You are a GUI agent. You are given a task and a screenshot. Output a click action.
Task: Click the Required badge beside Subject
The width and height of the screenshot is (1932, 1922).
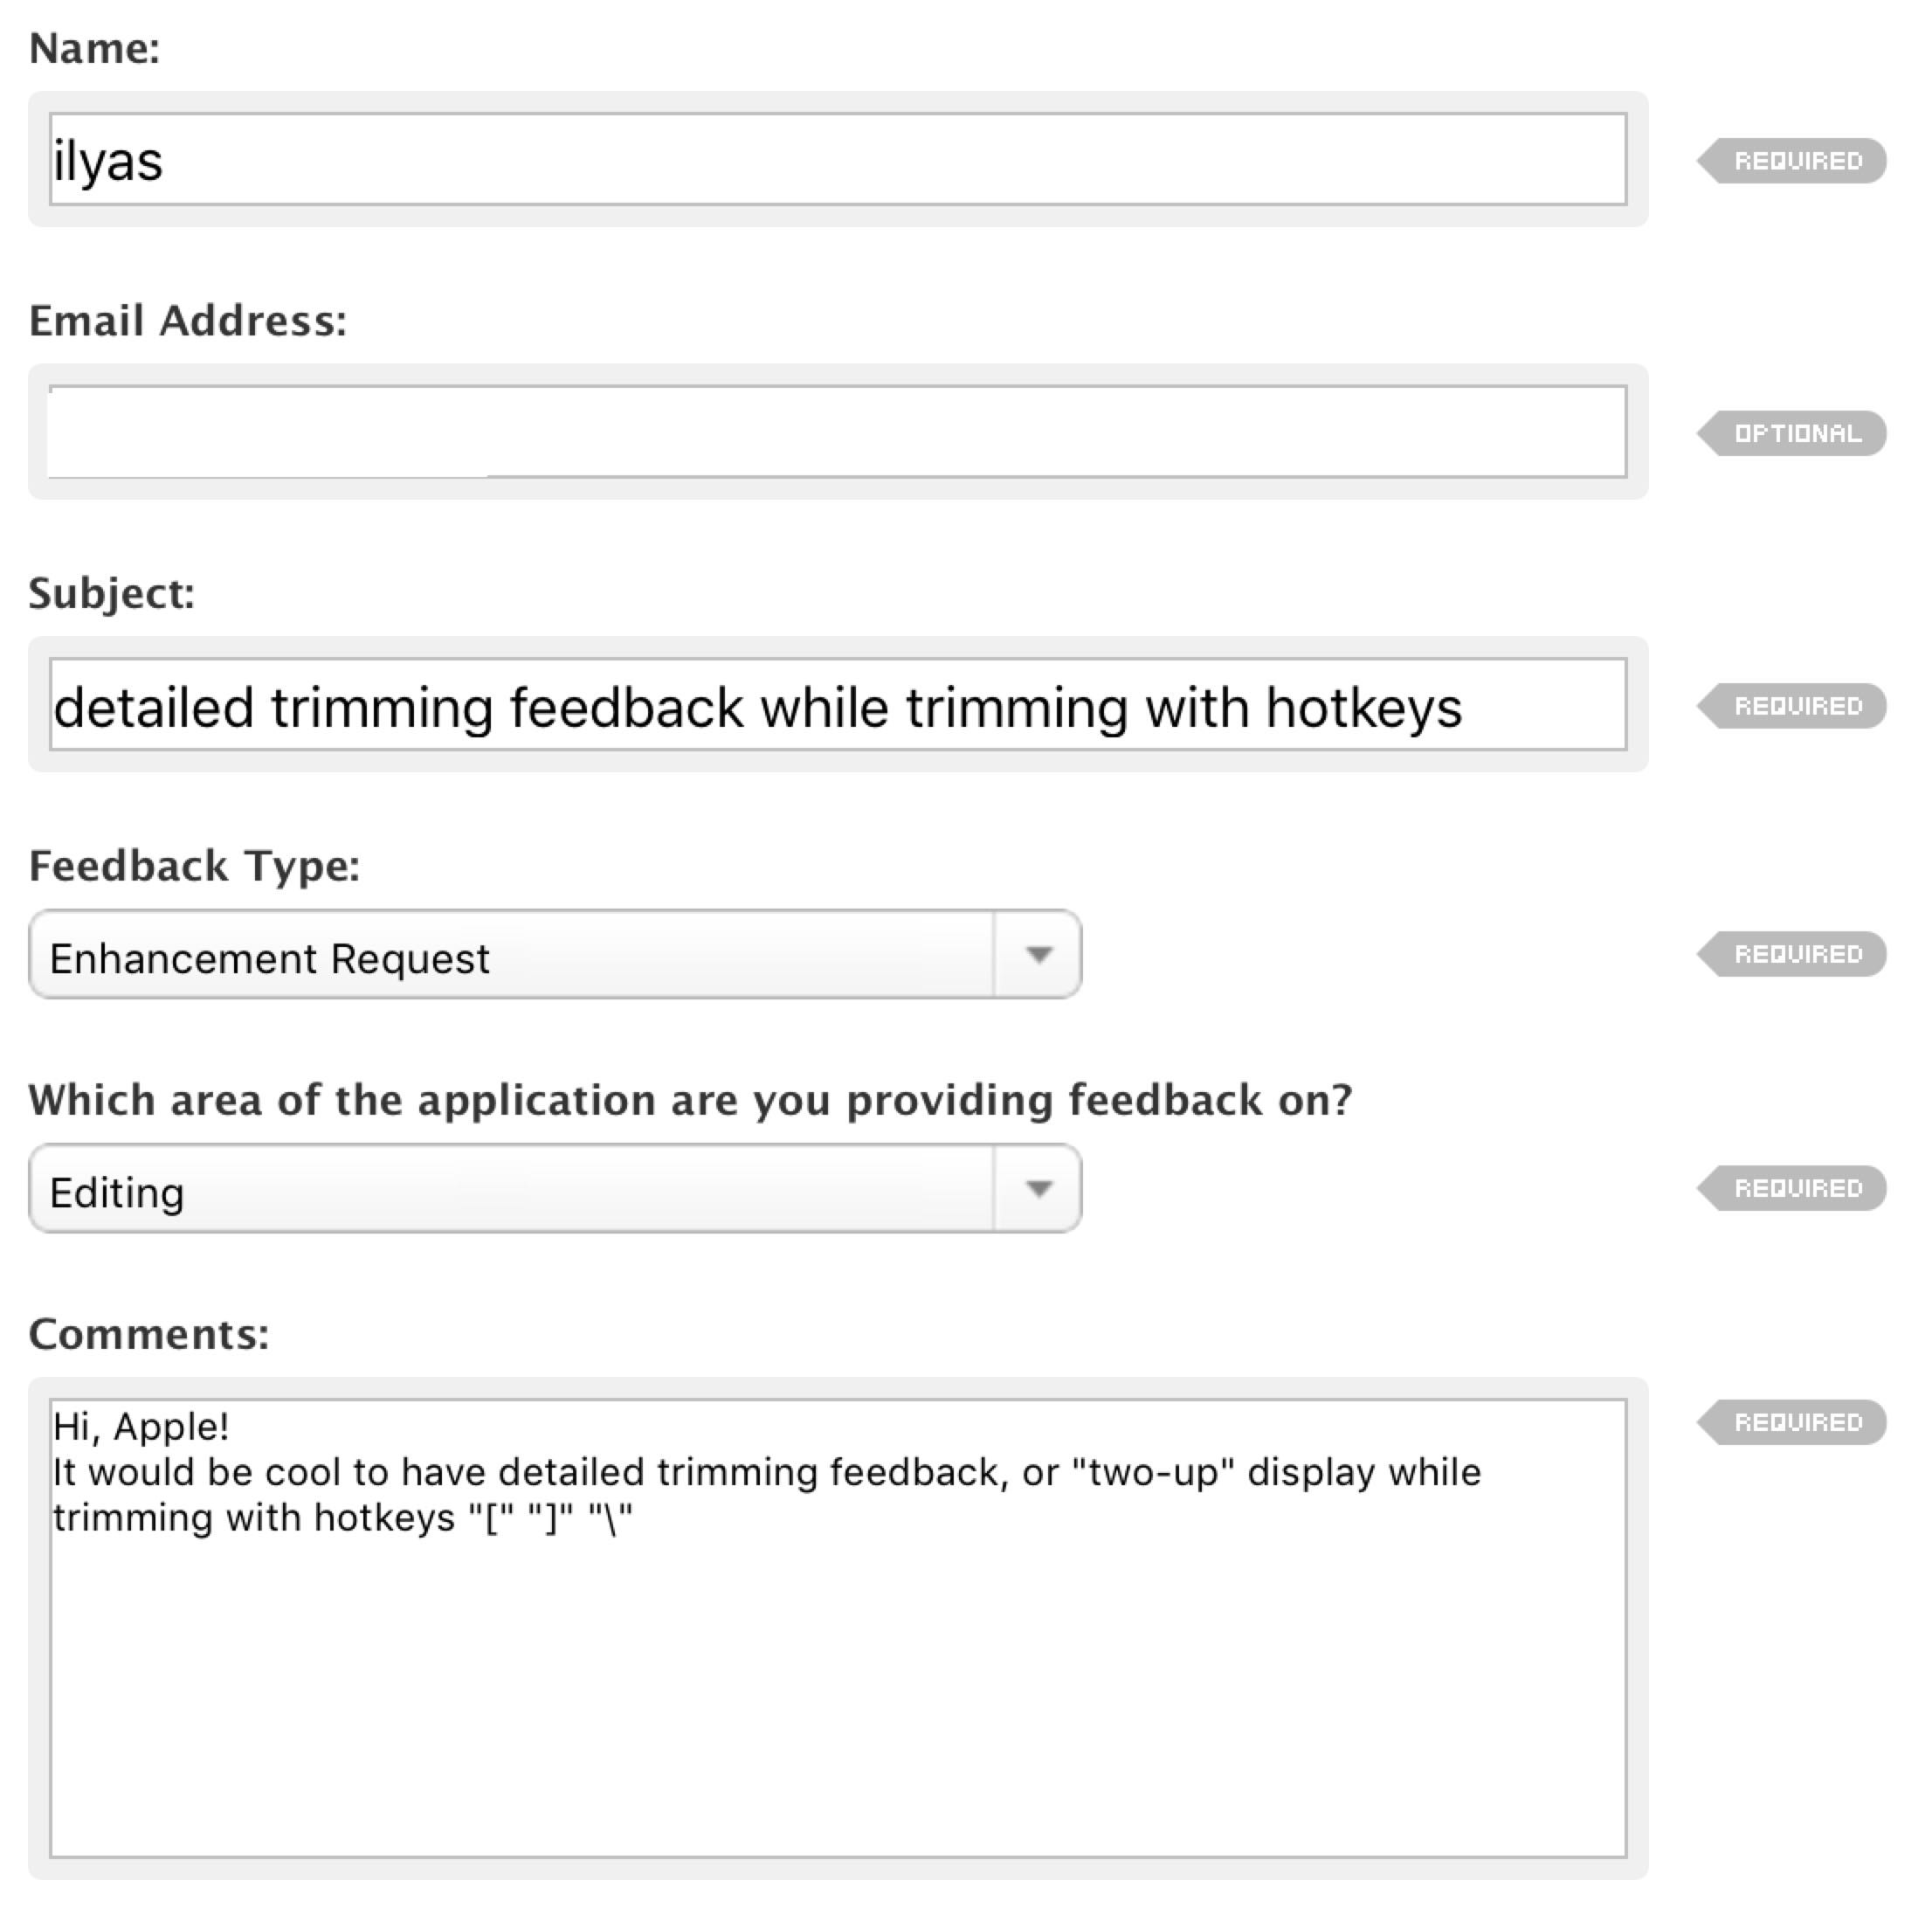coord(1791,706)
